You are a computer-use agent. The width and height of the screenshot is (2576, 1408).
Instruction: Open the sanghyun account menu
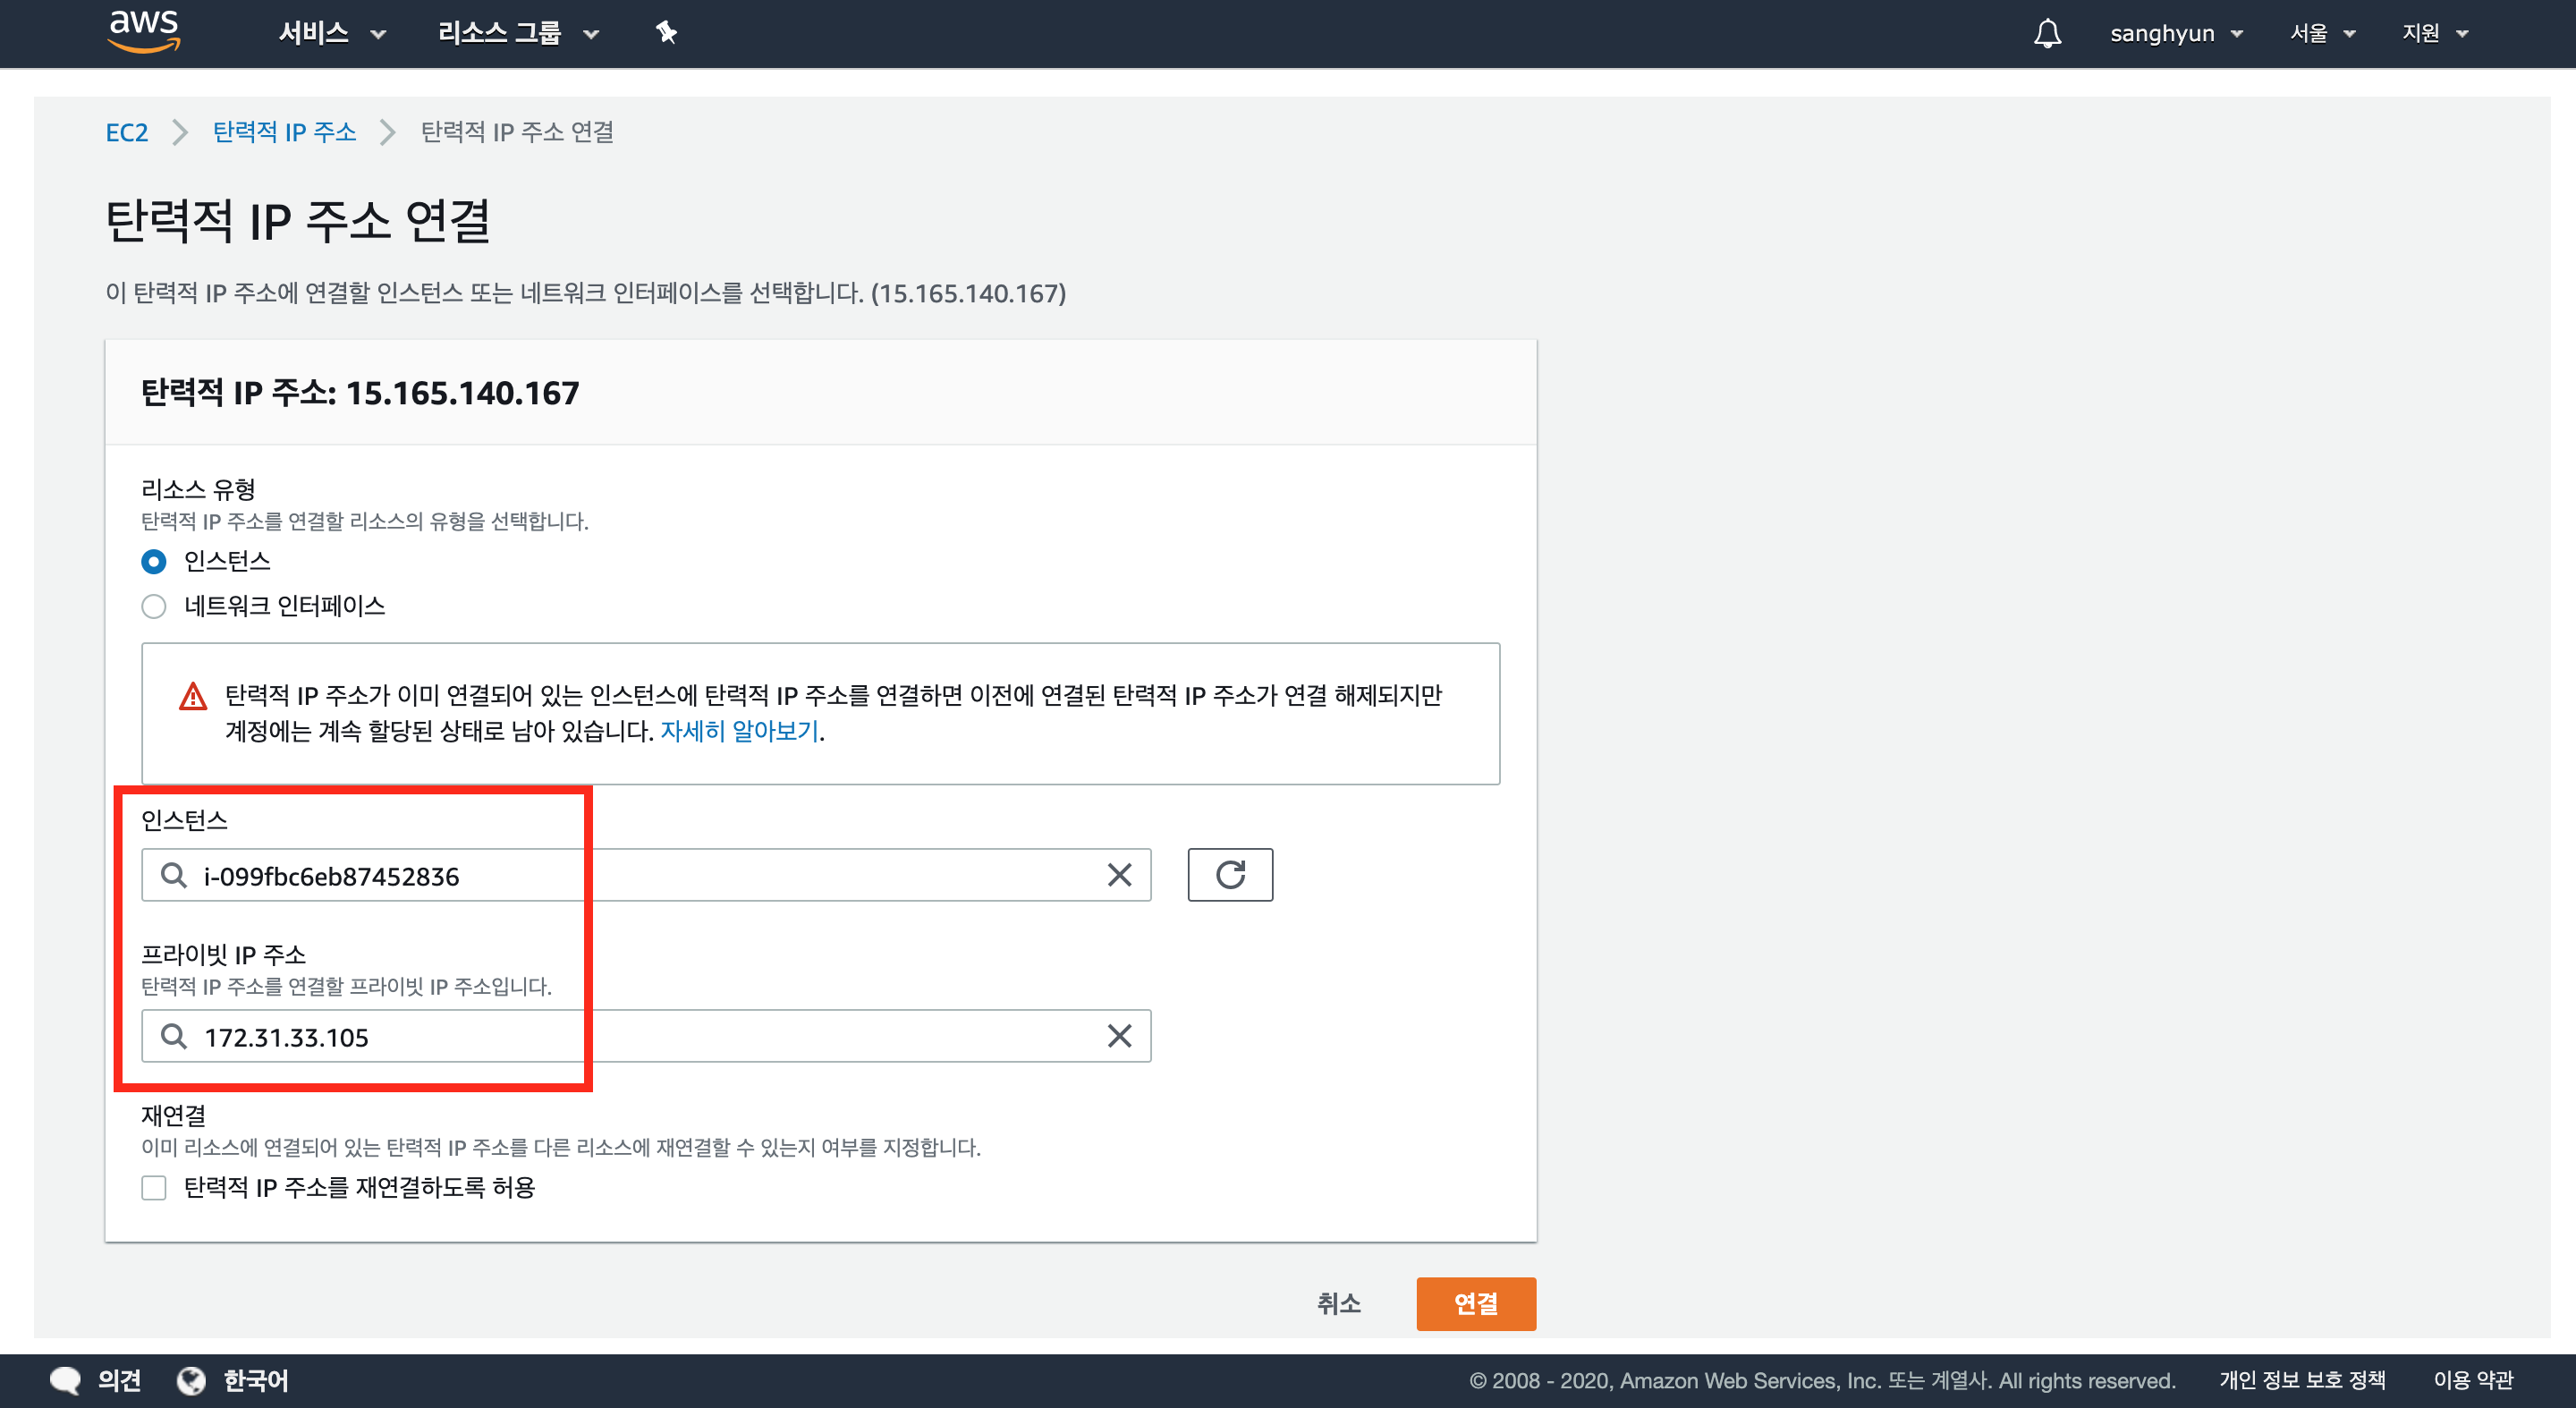click(2175, 33)
